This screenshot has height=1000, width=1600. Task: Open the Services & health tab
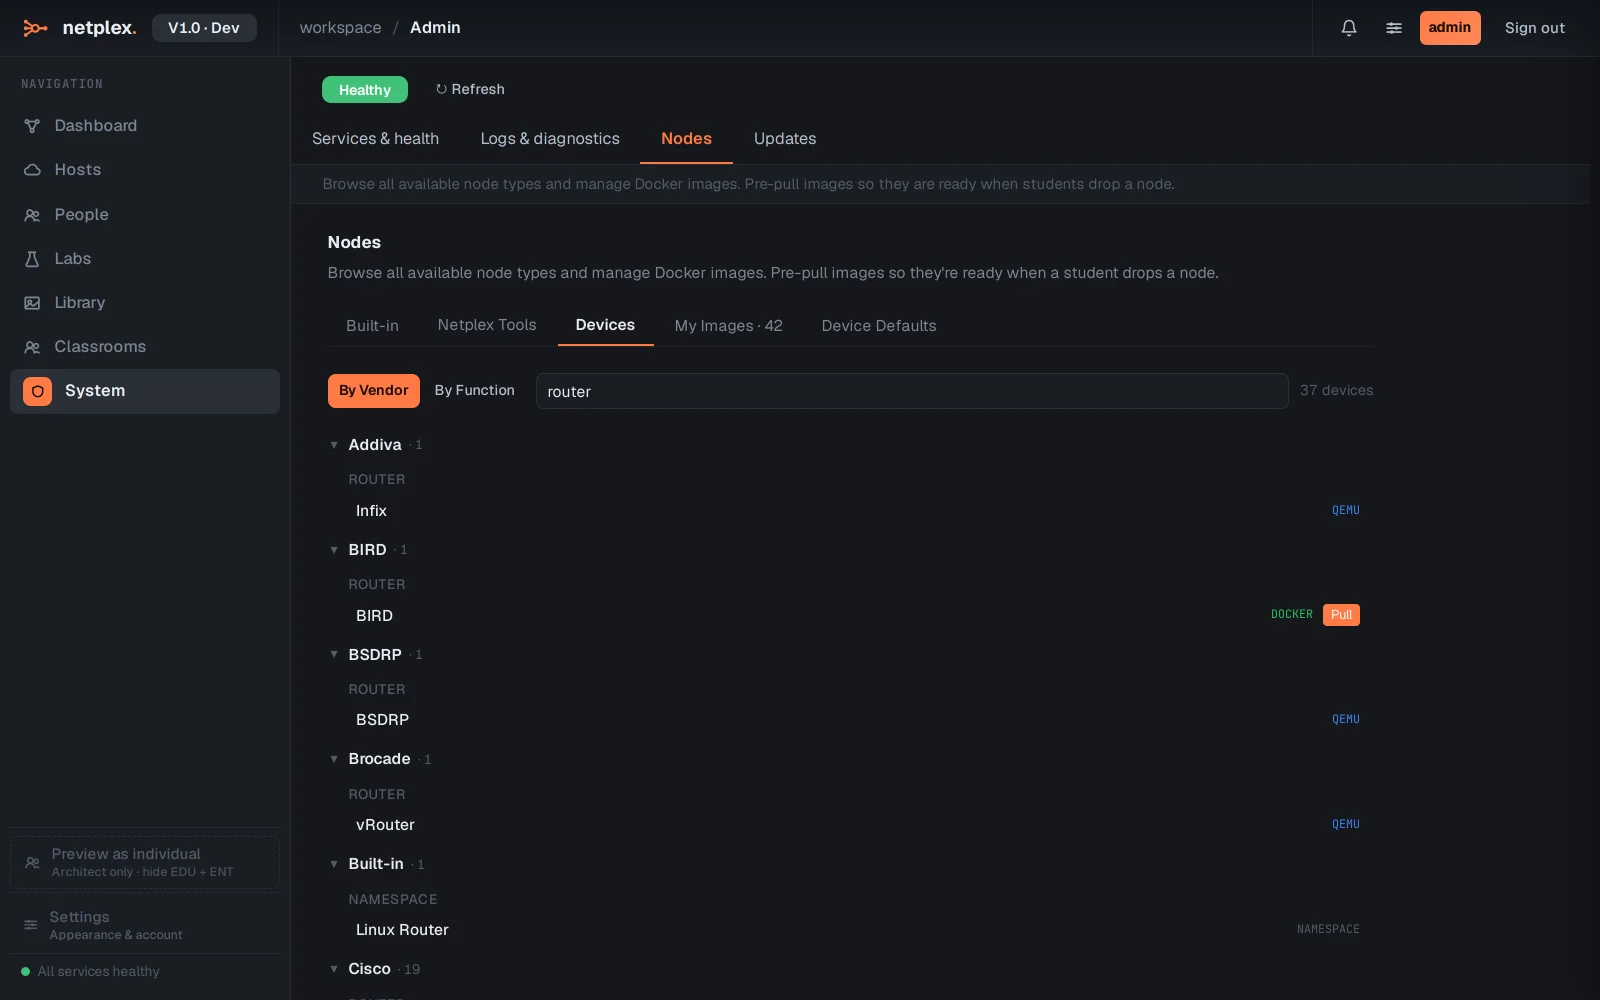point(375,139)
